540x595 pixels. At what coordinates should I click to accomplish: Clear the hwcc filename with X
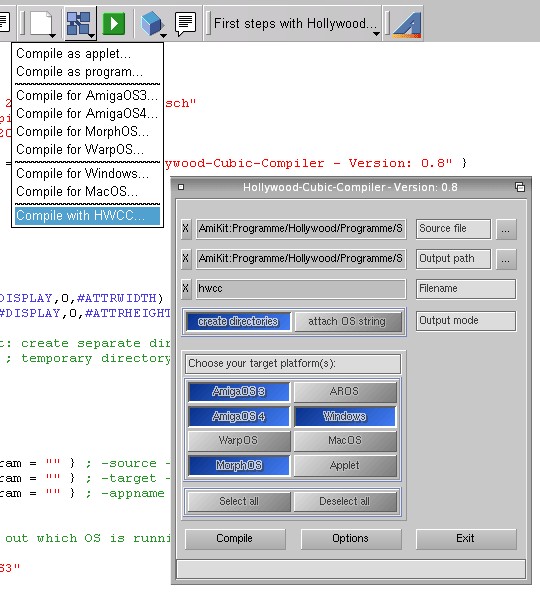(186, 288)
